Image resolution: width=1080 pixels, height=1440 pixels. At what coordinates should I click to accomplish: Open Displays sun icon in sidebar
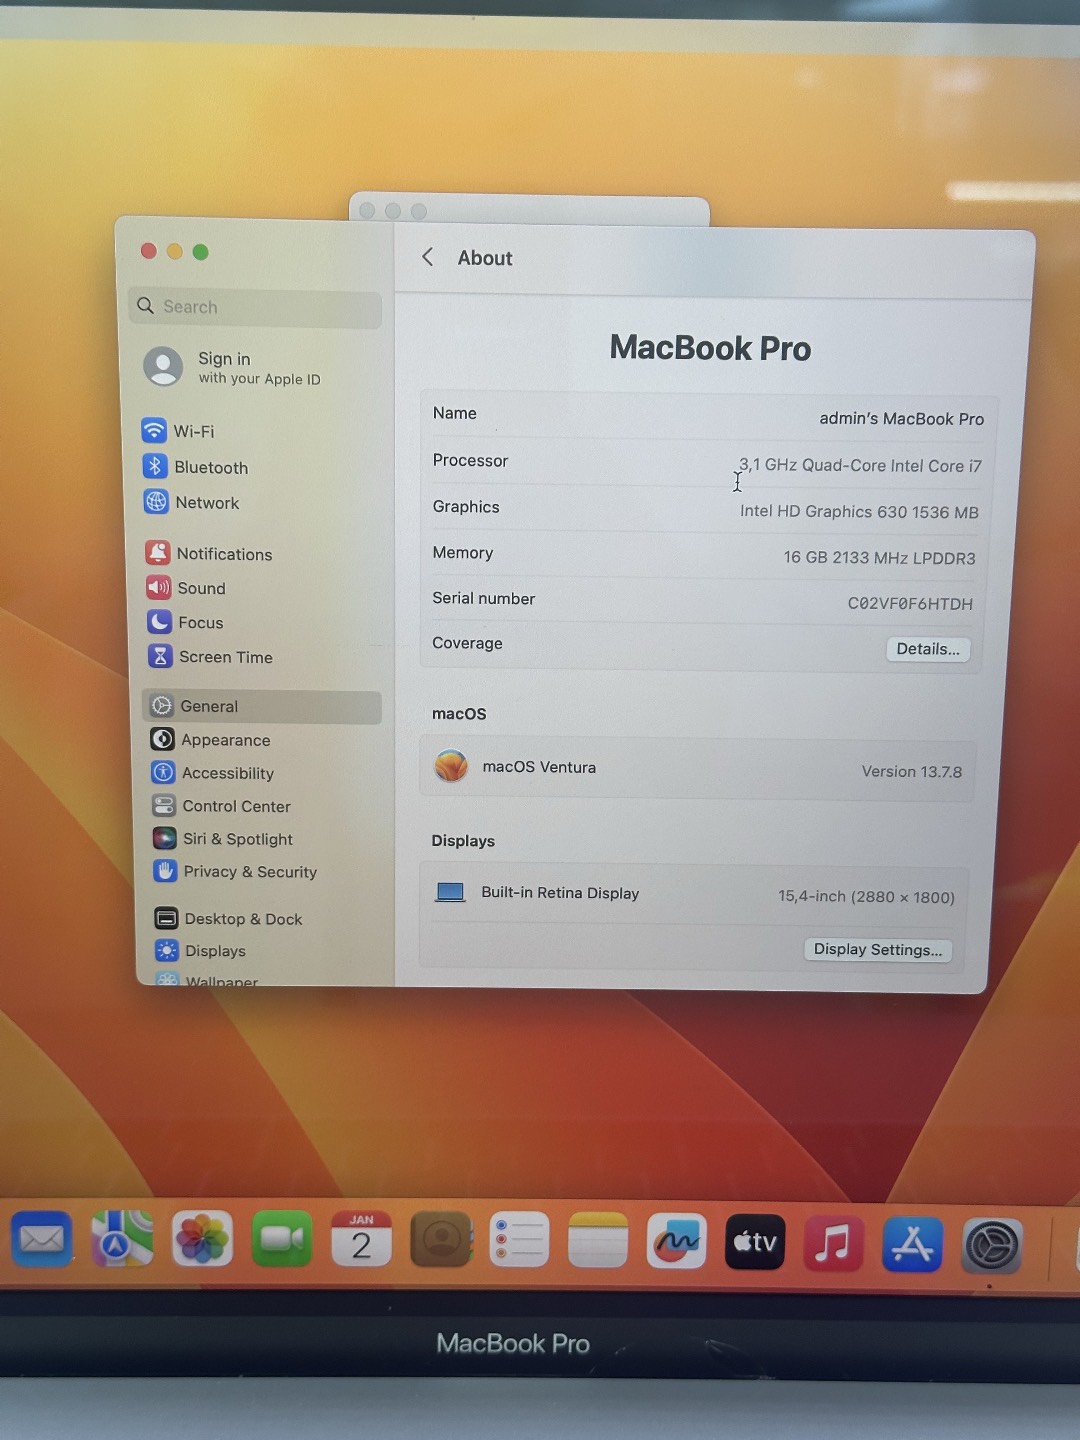[167, 950]
